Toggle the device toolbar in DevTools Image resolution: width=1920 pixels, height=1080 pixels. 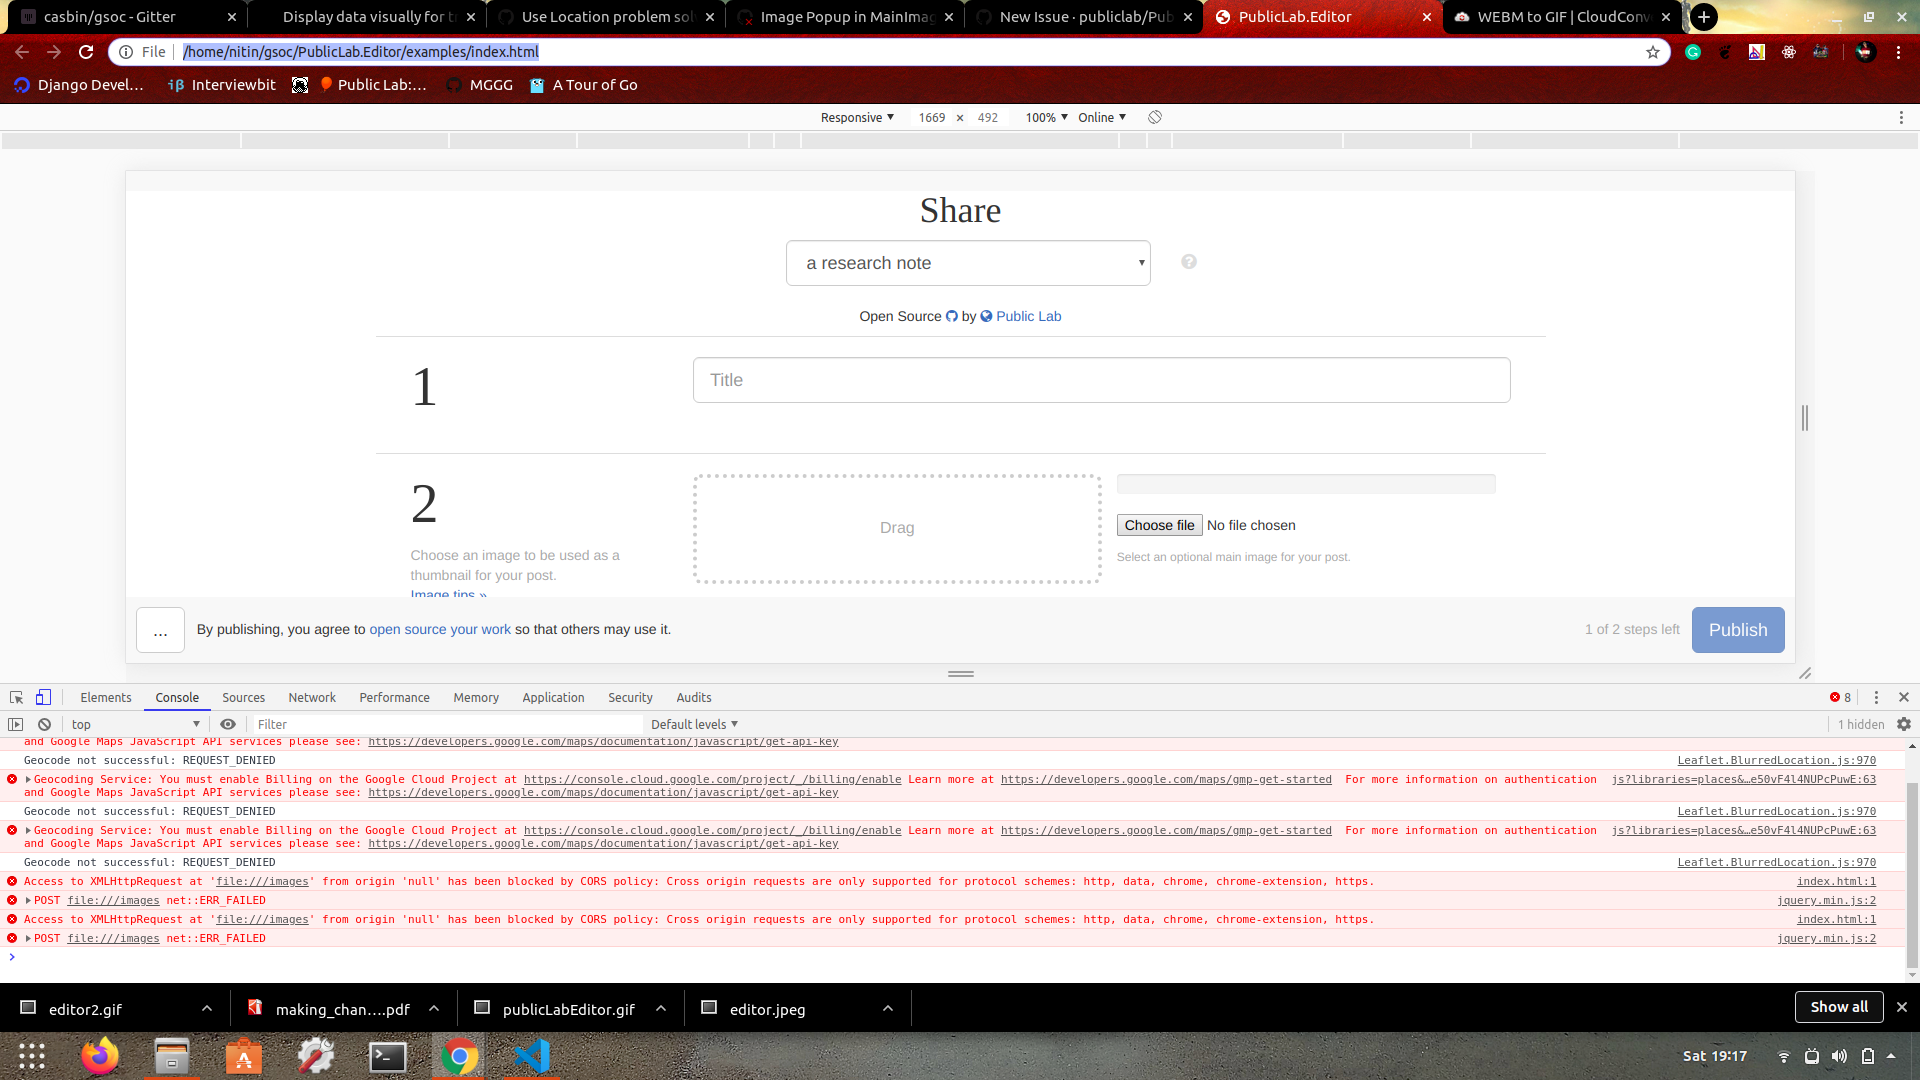[x=42, y=697]
